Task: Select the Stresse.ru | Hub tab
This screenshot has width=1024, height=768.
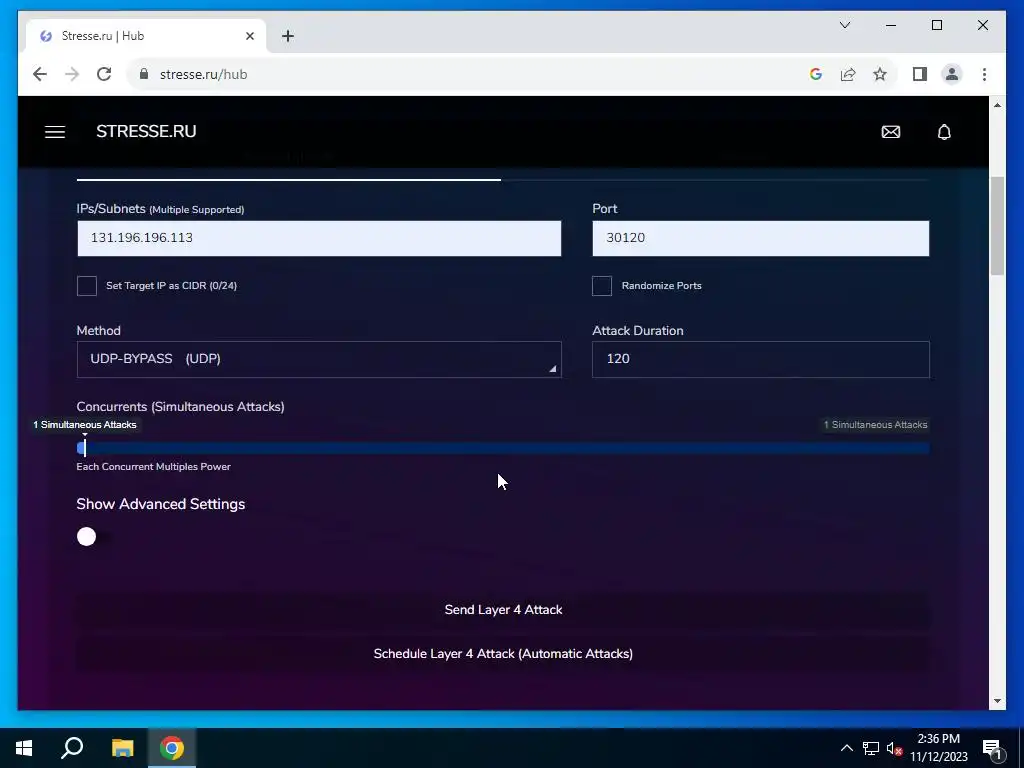Action: pyautogui.click(x=146, y=36)
